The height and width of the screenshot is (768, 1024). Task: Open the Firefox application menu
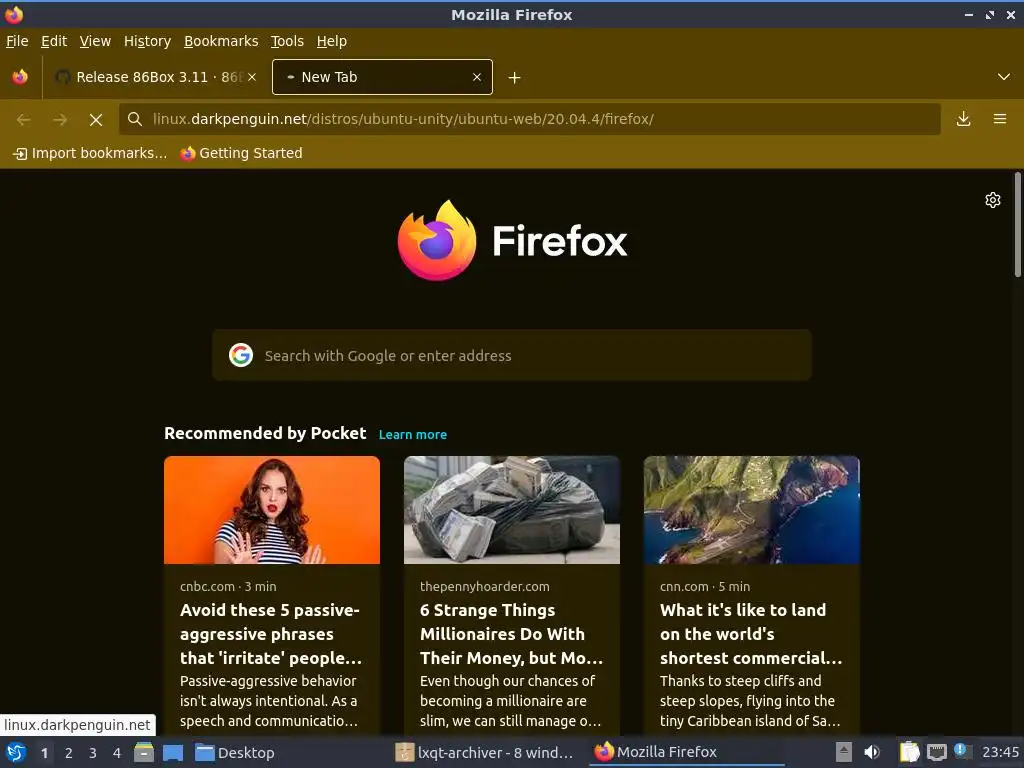pos(999,119)
